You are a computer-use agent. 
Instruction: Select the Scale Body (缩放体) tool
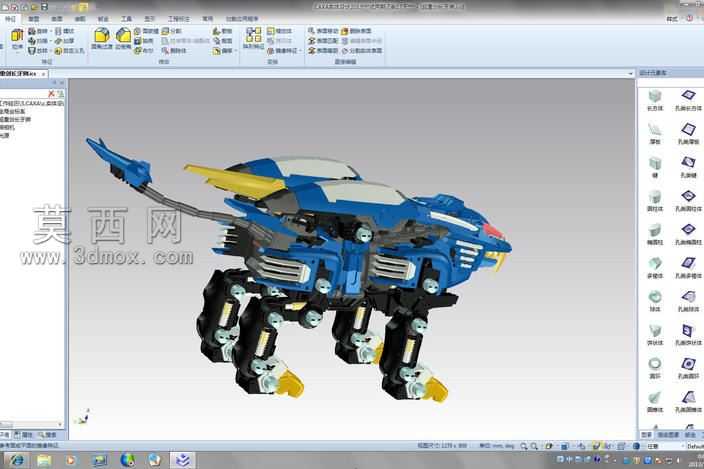point(279,31)
